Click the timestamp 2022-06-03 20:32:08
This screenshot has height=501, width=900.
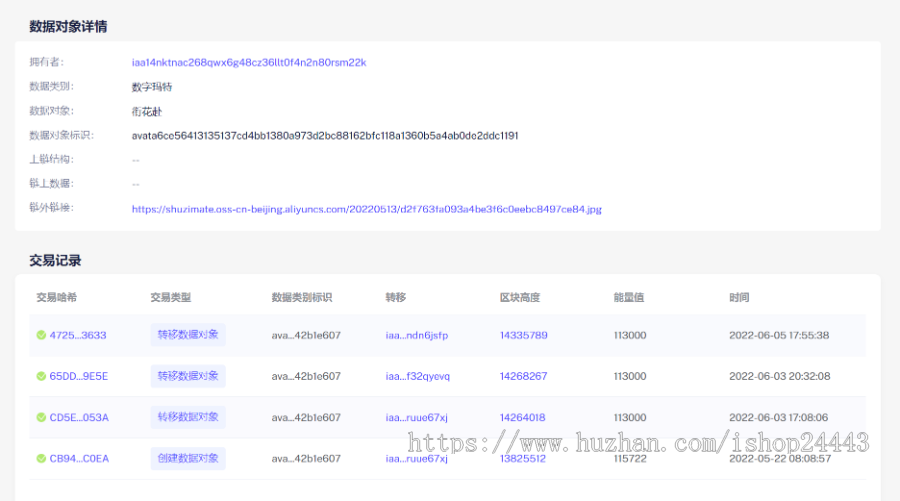pyautogui.click(x=779, y=376)
